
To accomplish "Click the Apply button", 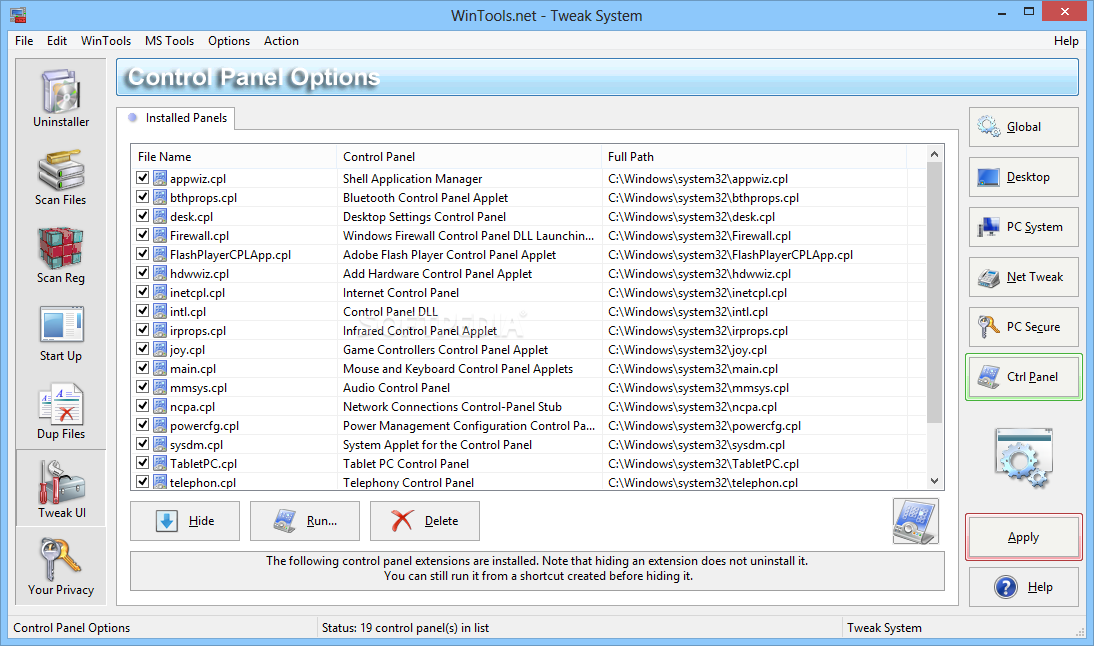I will click(x=1024, y=537).
